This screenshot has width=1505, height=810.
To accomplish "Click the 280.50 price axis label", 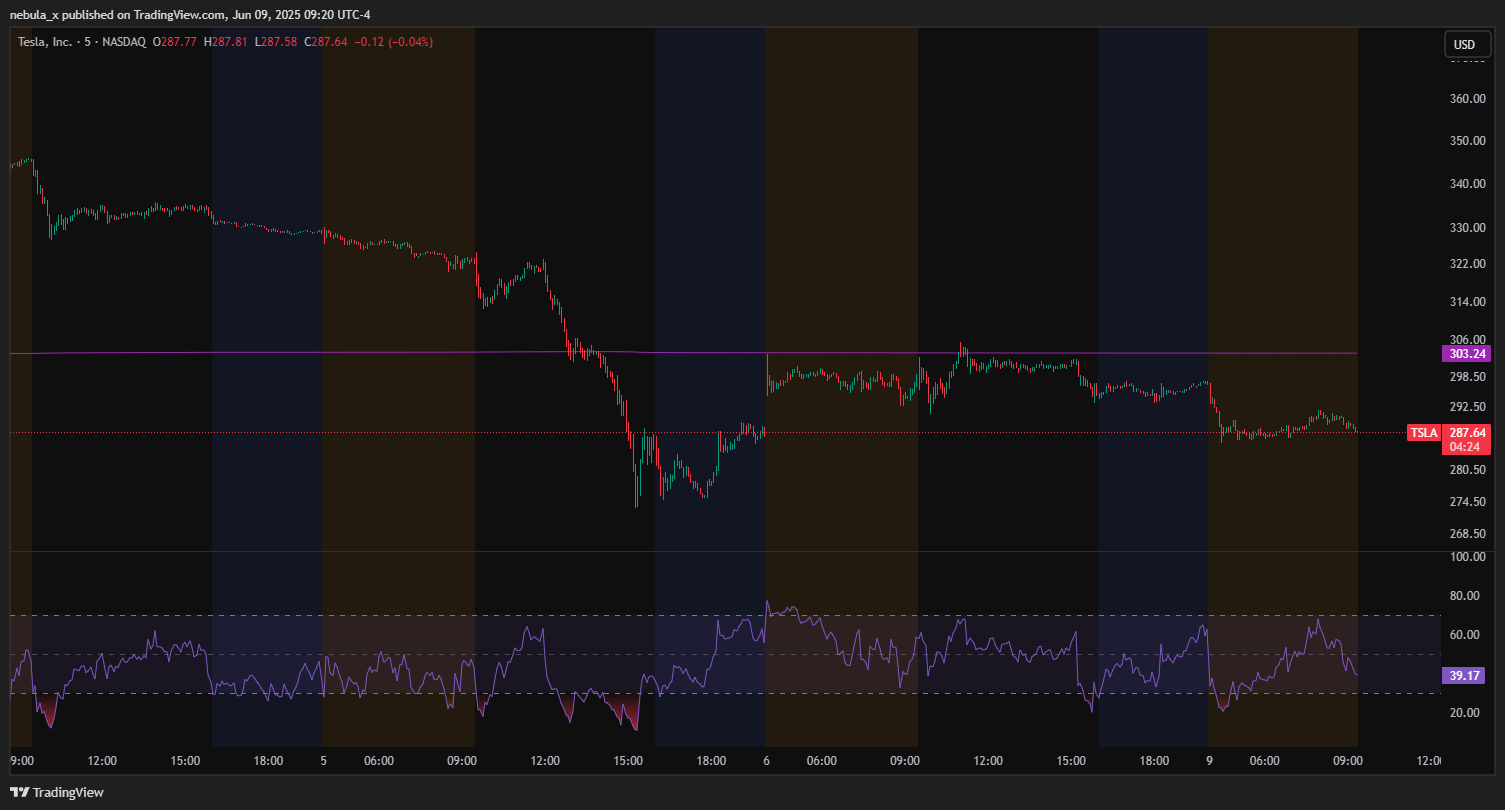I will 1466,470.
